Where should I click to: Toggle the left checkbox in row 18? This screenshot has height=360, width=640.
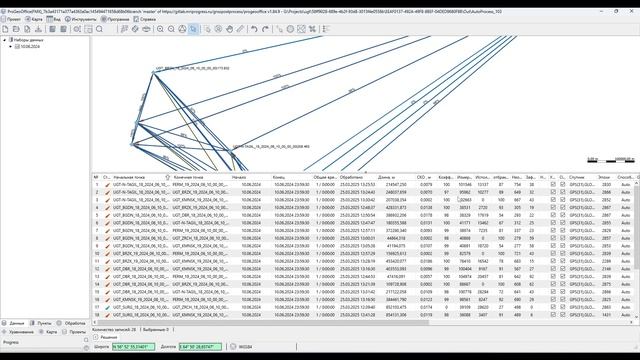(553, 315)
